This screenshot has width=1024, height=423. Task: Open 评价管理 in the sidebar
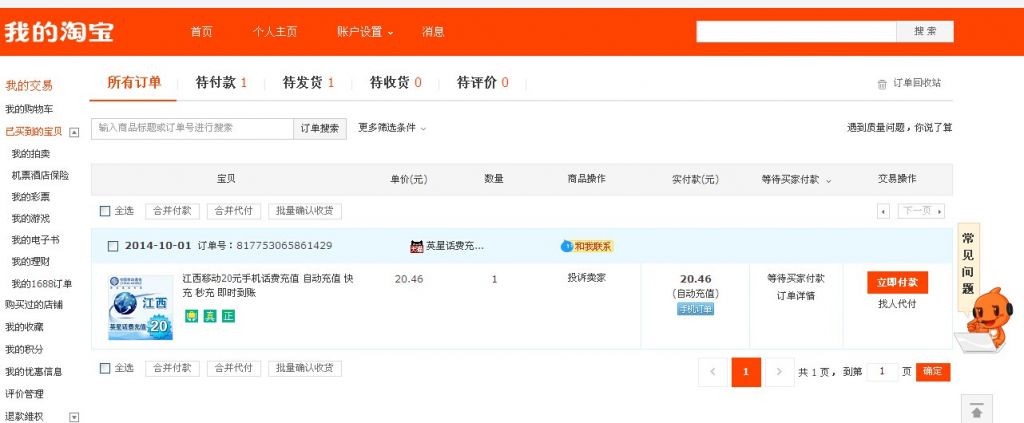[24, 394]
